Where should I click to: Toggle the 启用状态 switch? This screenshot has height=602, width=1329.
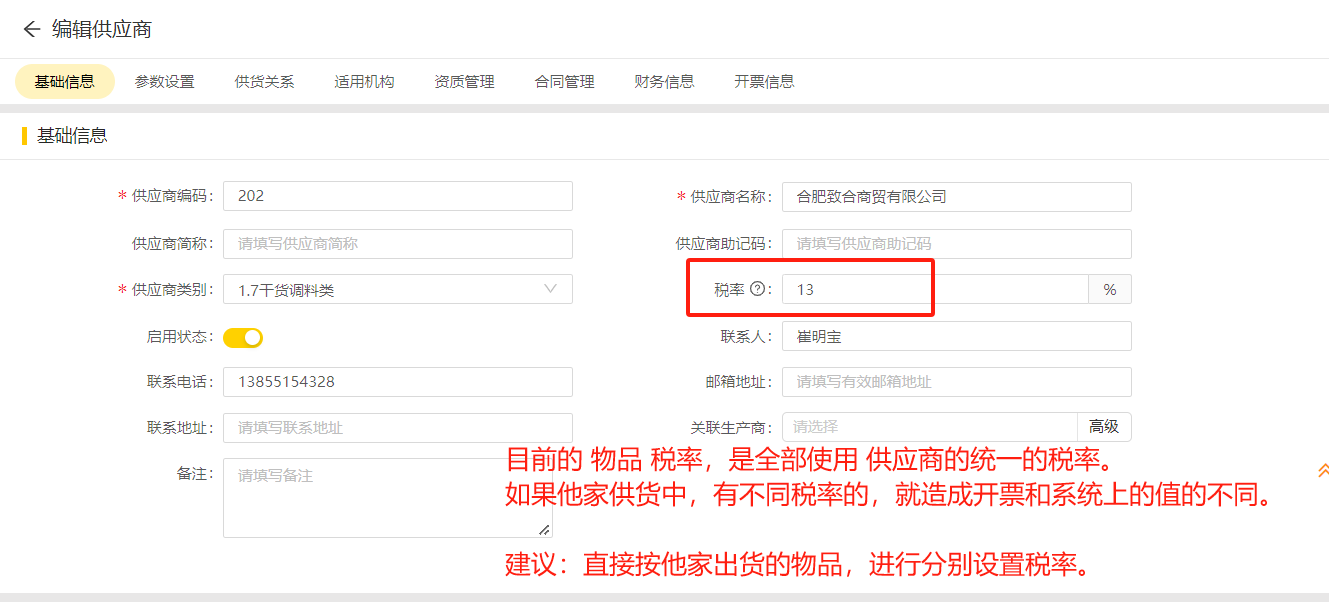point(243,337)
